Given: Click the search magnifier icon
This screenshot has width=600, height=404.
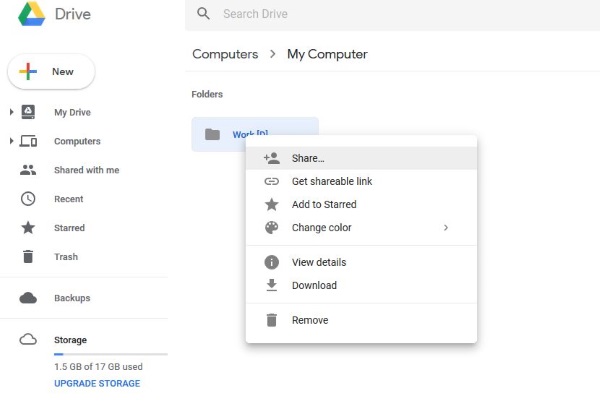Looking at the screenshot, I should pyautogui.click(x=204, y=14).
